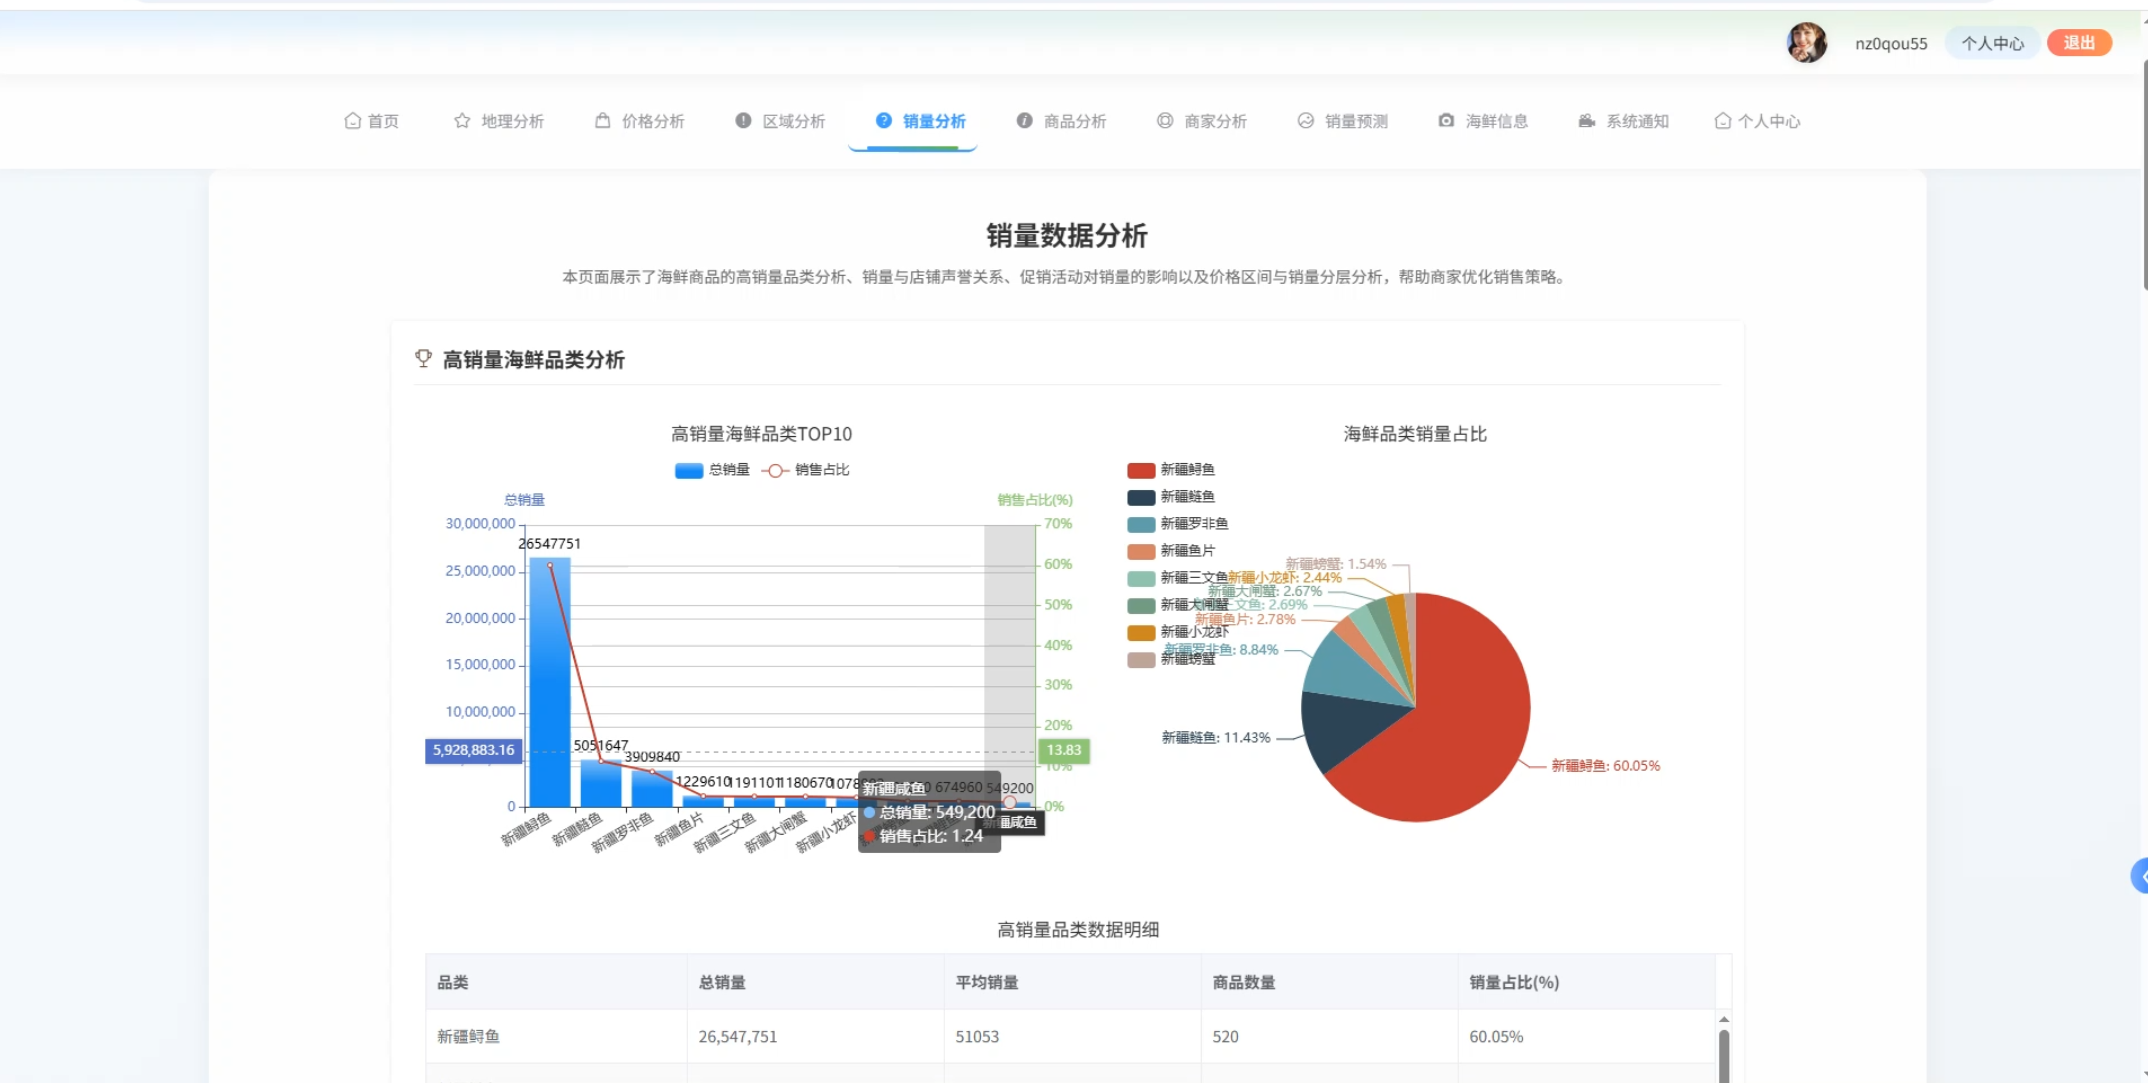Click the trophy icon by 高销量海鲜品类分析
The image size is (2148, 1083).
[x=424, y=359]
